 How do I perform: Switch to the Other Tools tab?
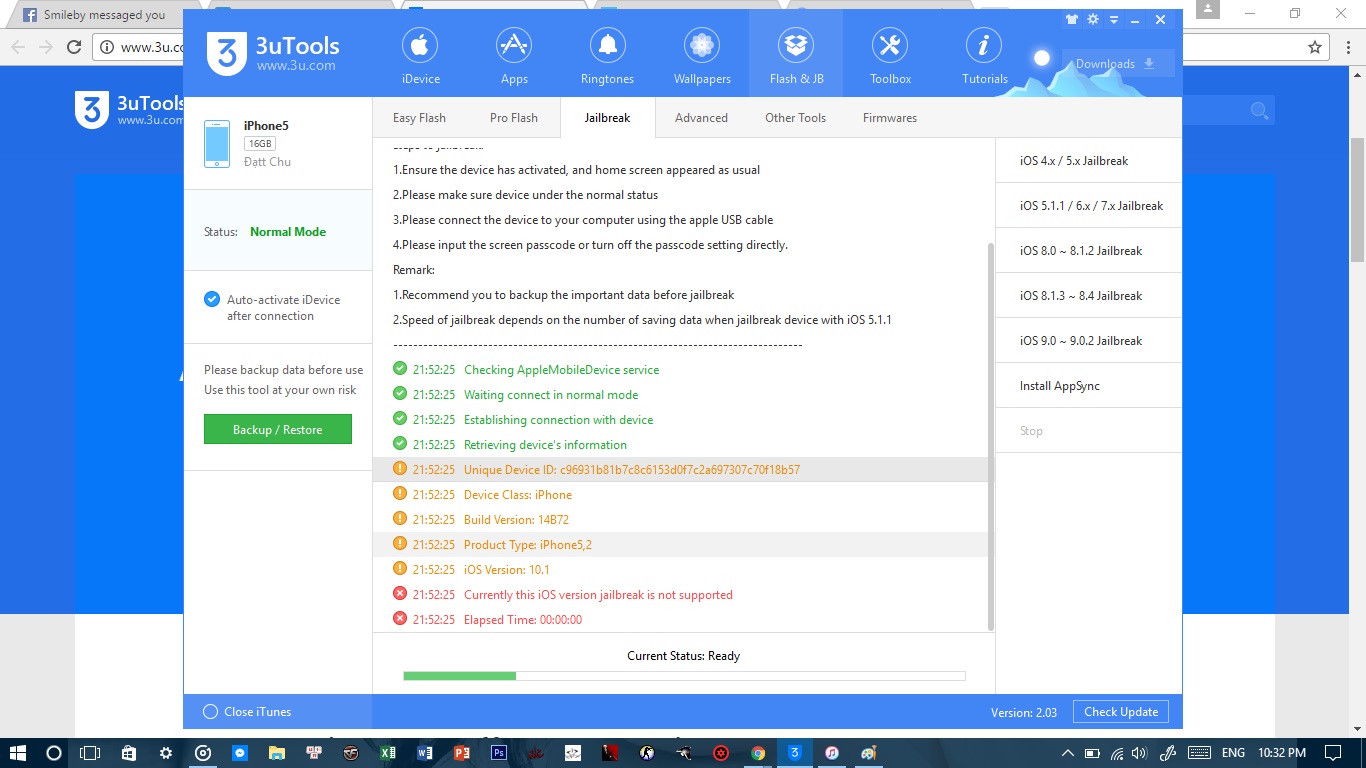[795, 118]
